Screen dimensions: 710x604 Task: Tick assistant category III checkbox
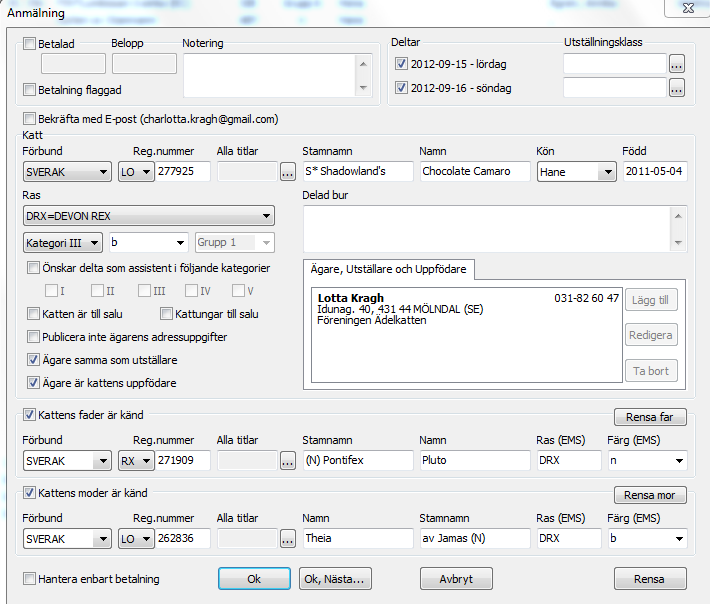point(144,290)
